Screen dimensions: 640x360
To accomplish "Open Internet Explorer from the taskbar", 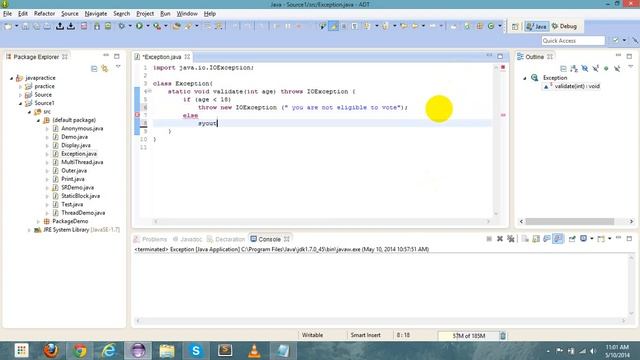I will [x=109, y=351].
